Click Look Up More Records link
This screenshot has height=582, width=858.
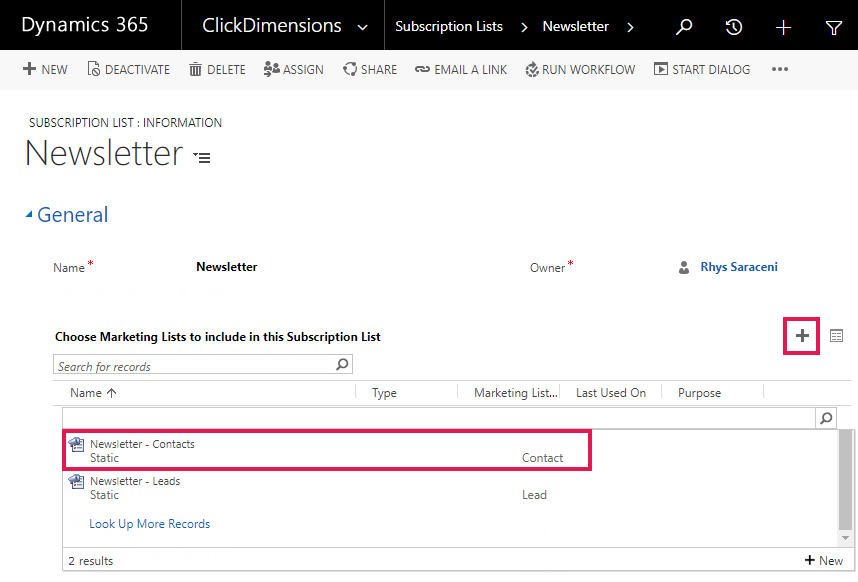149,523
